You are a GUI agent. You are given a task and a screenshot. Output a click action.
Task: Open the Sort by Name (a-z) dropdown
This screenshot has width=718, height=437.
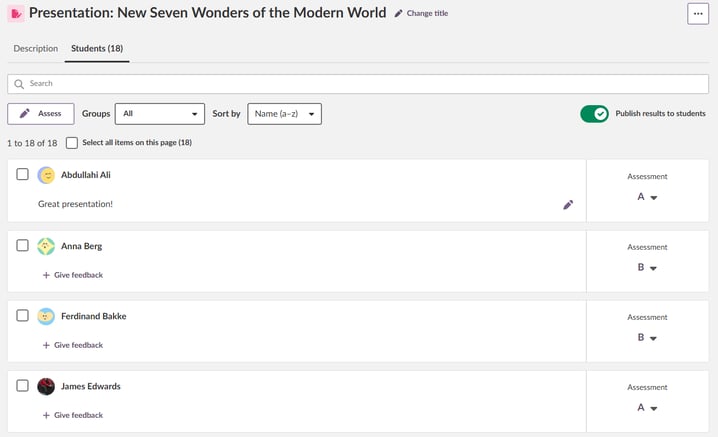click(284, 114)
